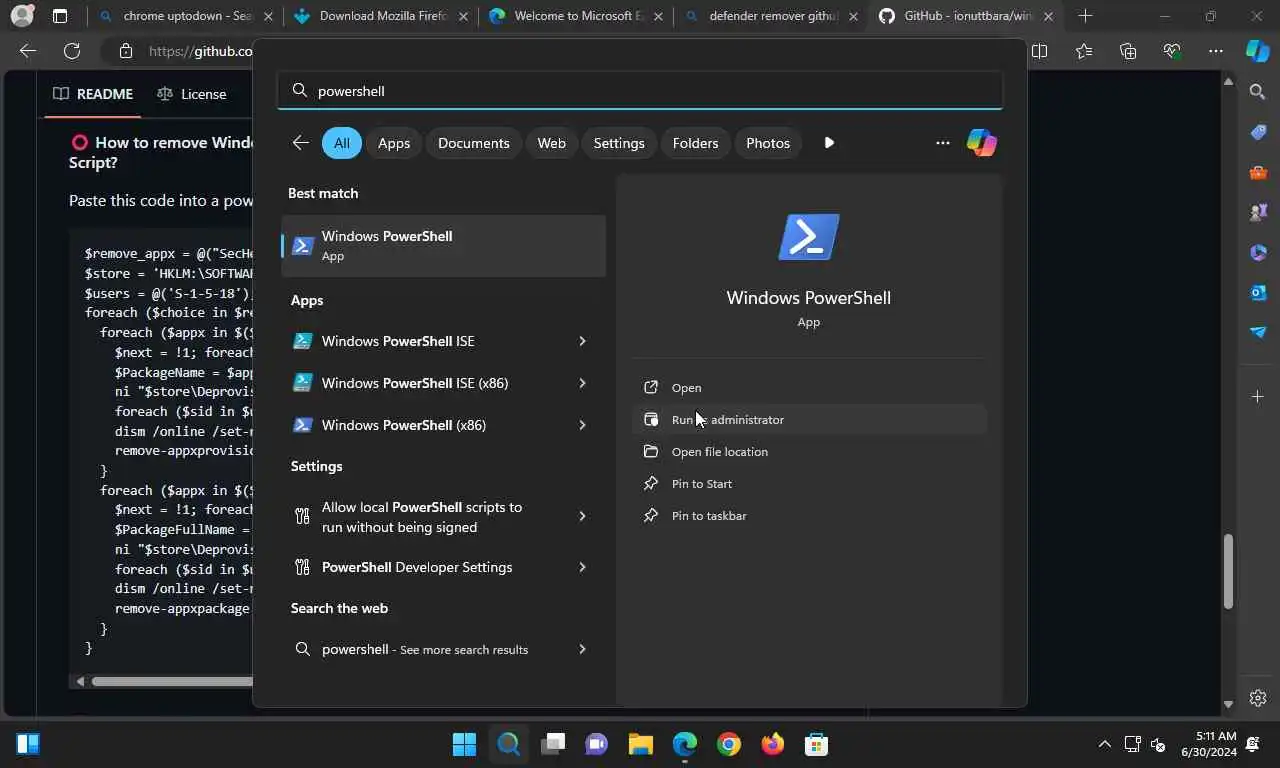Open Google Chrome from taskbar

[728, 744]
